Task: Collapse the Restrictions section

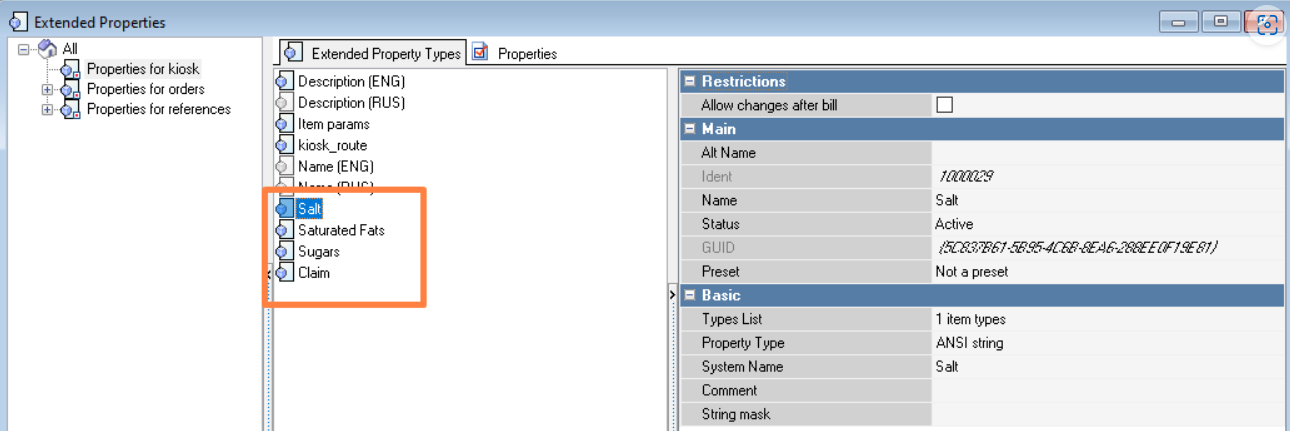Action: 689,82
